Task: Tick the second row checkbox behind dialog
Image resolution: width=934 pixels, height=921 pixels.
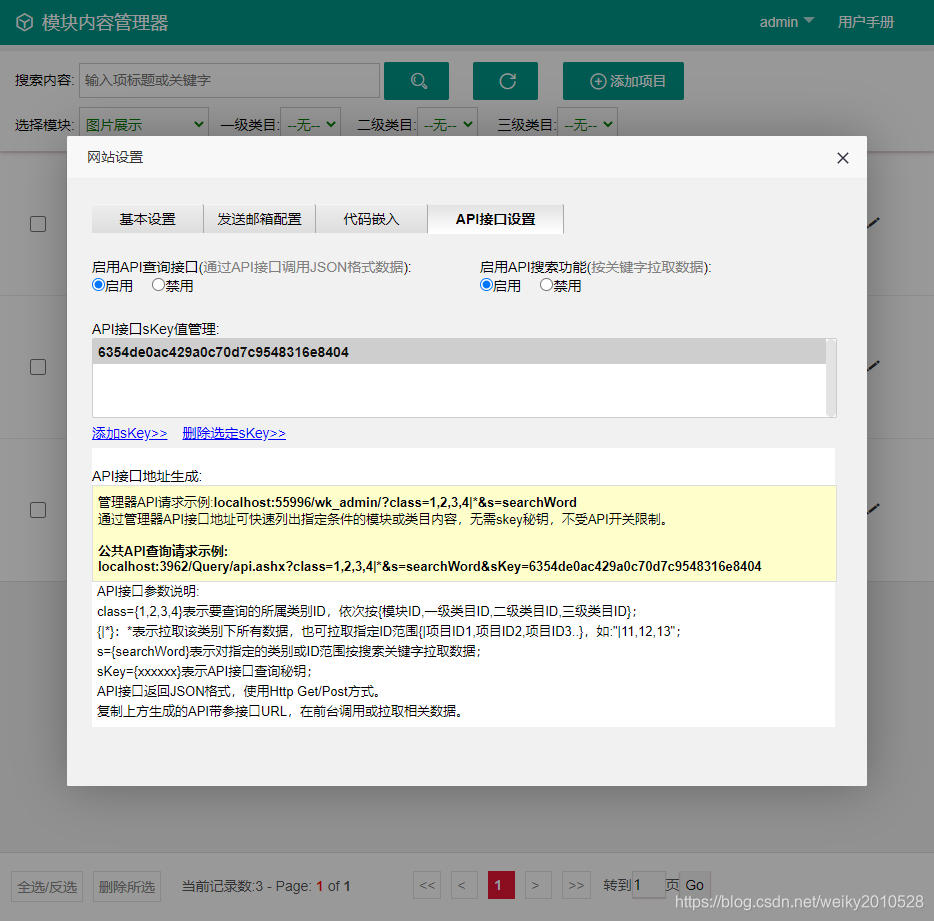Action: (38, 367)
